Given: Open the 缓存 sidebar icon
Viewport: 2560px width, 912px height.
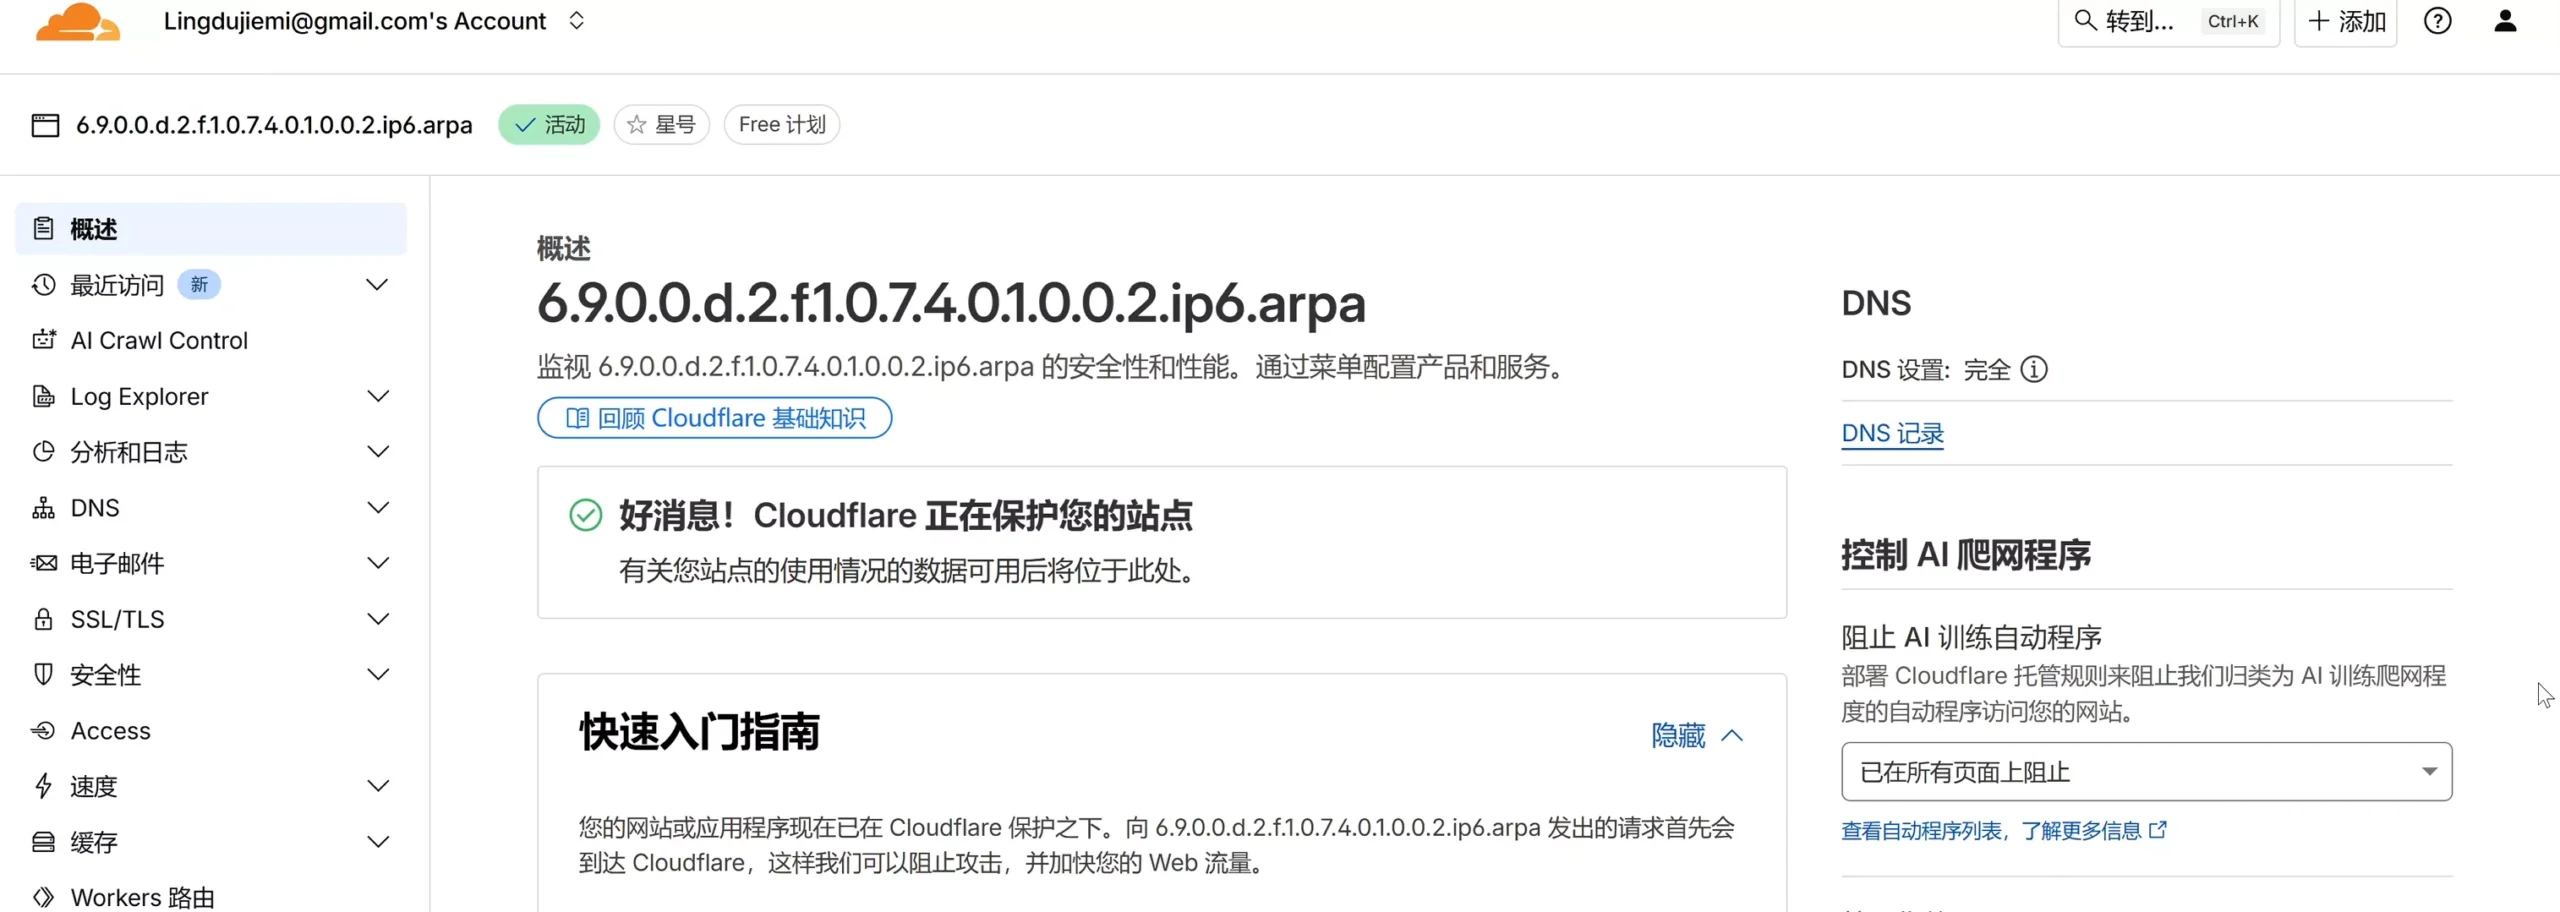Looking at the screenshot, I should point(43,841).
